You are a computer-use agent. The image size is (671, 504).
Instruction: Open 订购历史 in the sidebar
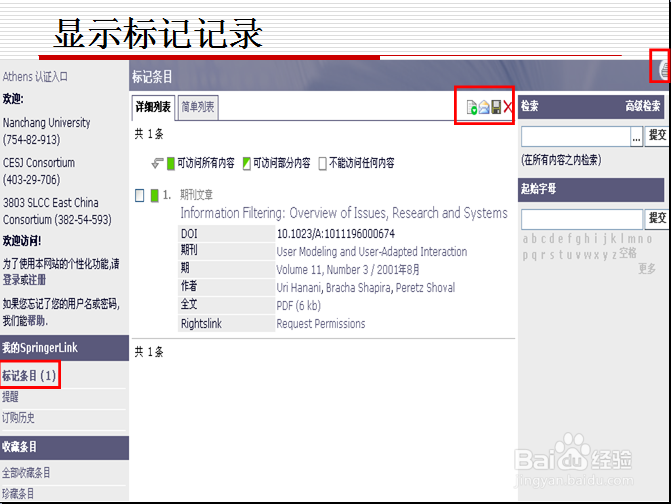coord(18,418)
